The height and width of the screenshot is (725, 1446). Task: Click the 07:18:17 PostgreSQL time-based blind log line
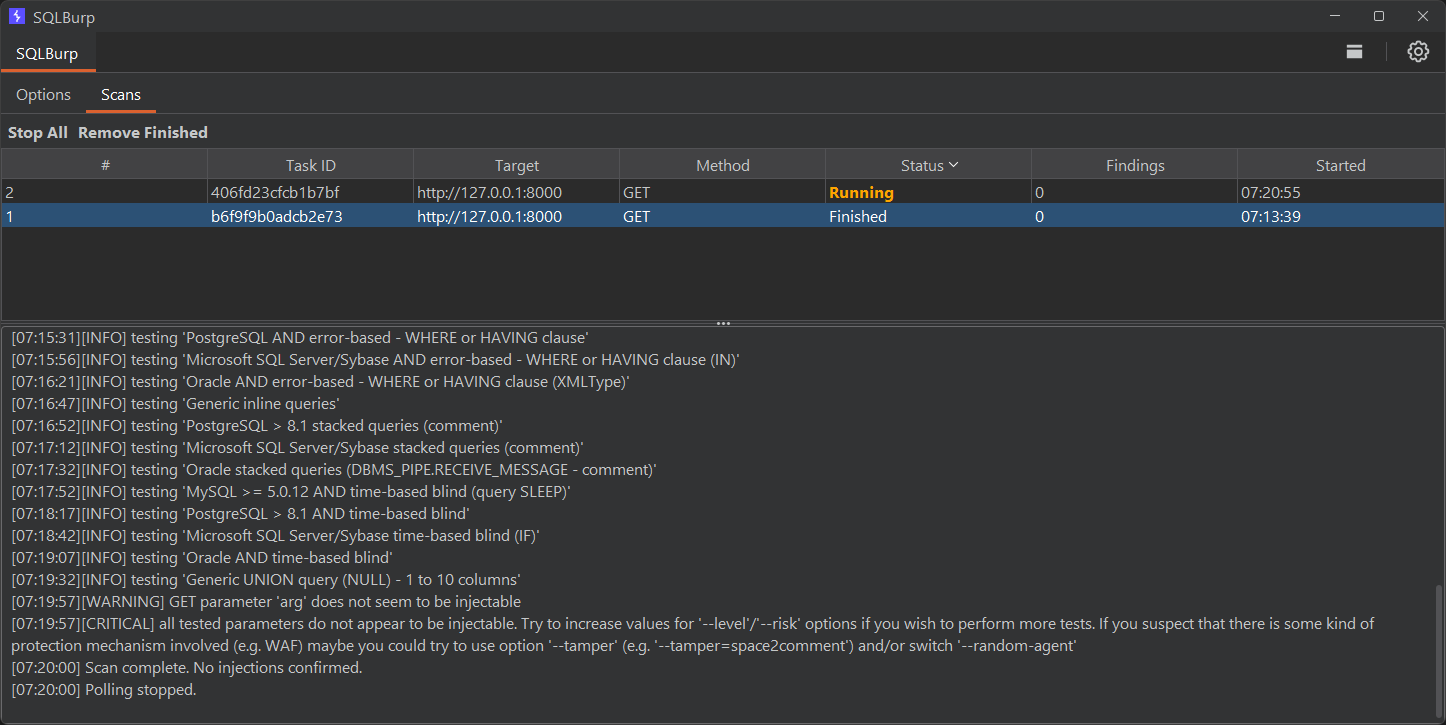click(x=240, y=514)
